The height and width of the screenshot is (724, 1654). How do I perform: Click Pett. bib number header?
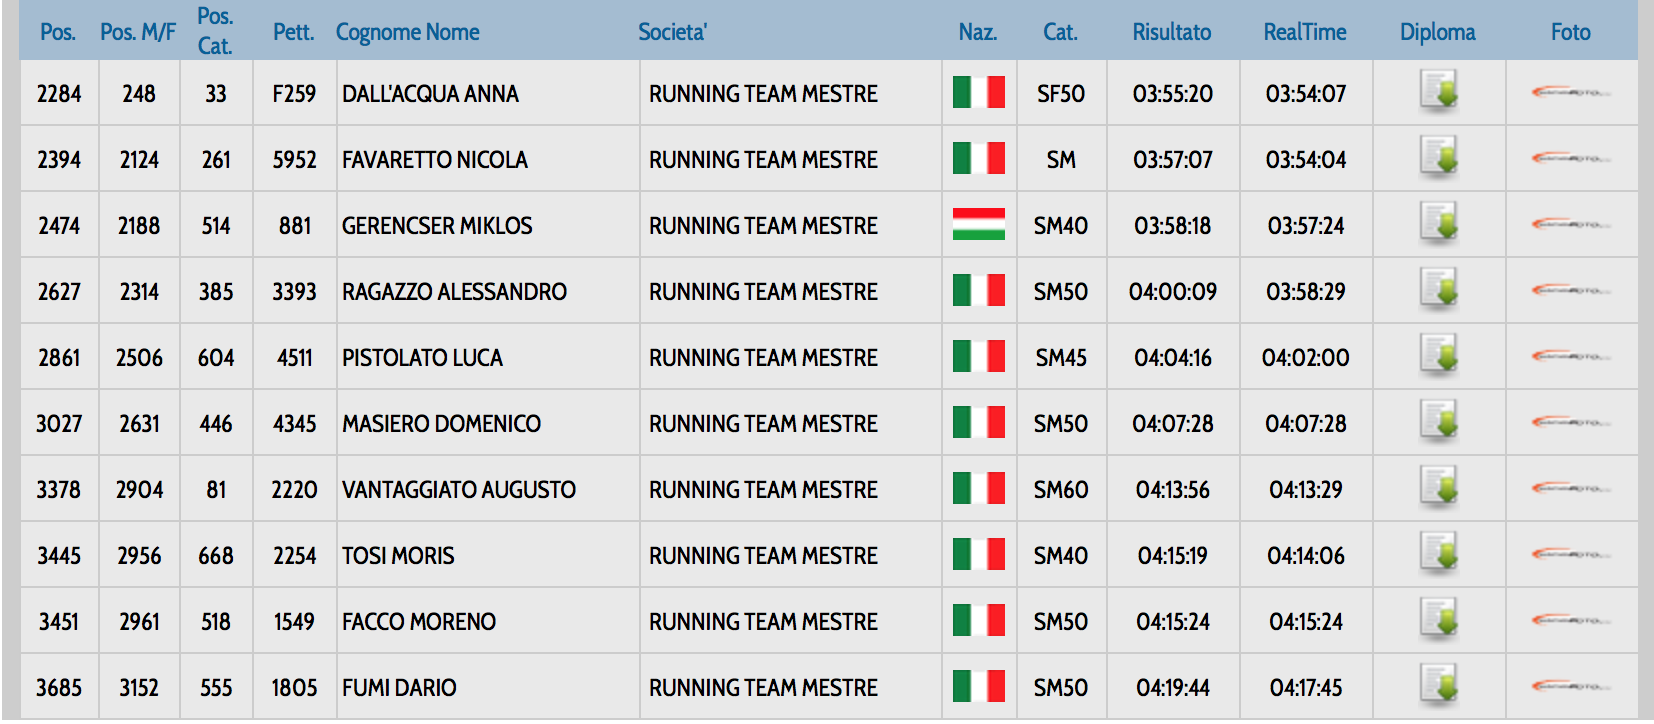[293, 32]
